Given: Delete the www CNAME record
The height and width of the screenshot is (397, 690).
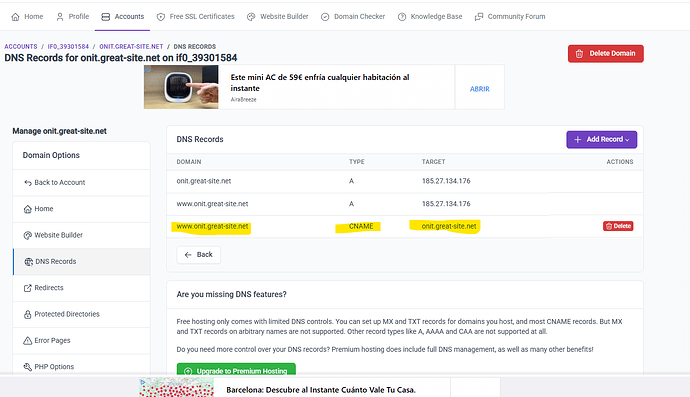Looking at the screenshot, I should [618, 226].
